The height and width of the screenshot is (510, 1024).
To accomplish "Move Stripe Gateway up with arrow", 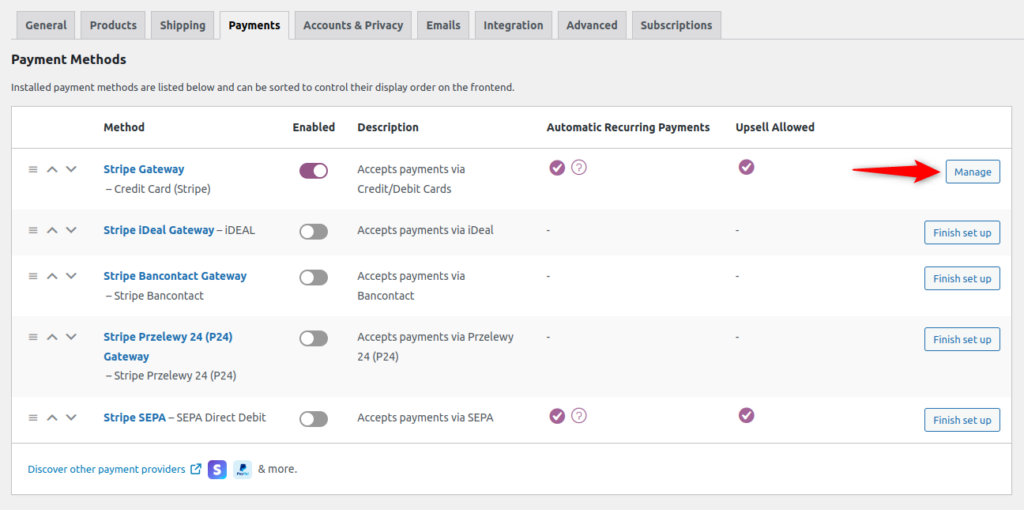I will click(52, 169).
